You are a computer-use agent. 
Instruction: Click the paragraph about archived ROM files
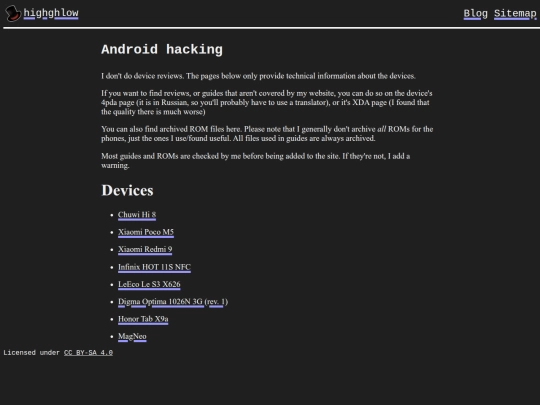pos(267,134)
